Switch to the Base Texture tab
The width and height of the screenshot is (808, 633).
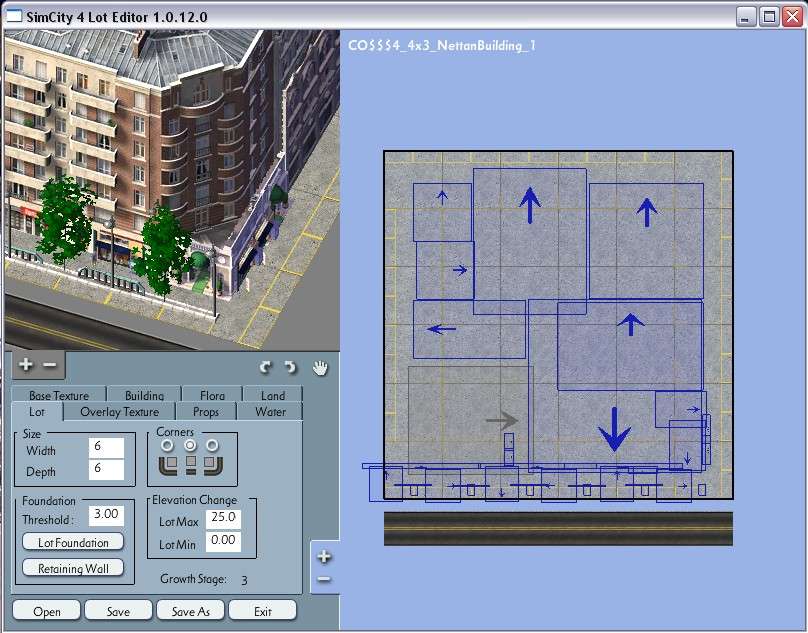pyautogui.click(x=59, y=394)
